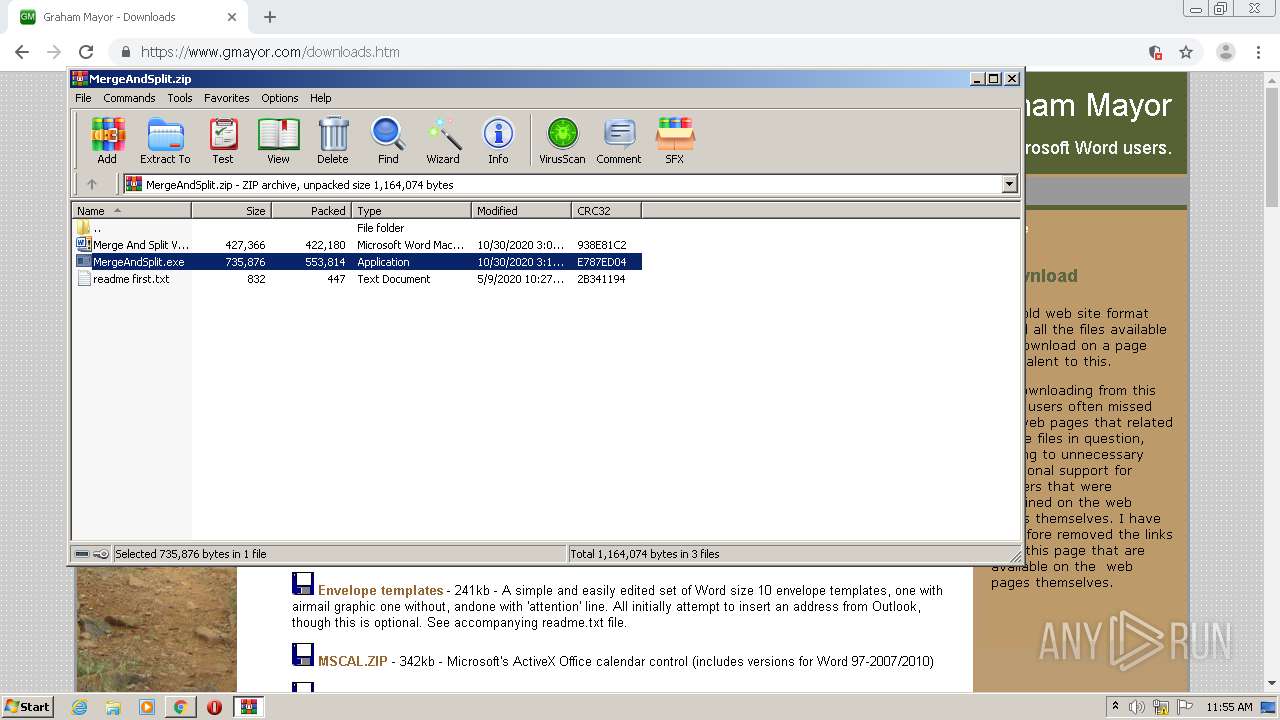This screenshot has height=720, width=1280.
Task: Sort by the Size column header
Action: pos(231,211)
